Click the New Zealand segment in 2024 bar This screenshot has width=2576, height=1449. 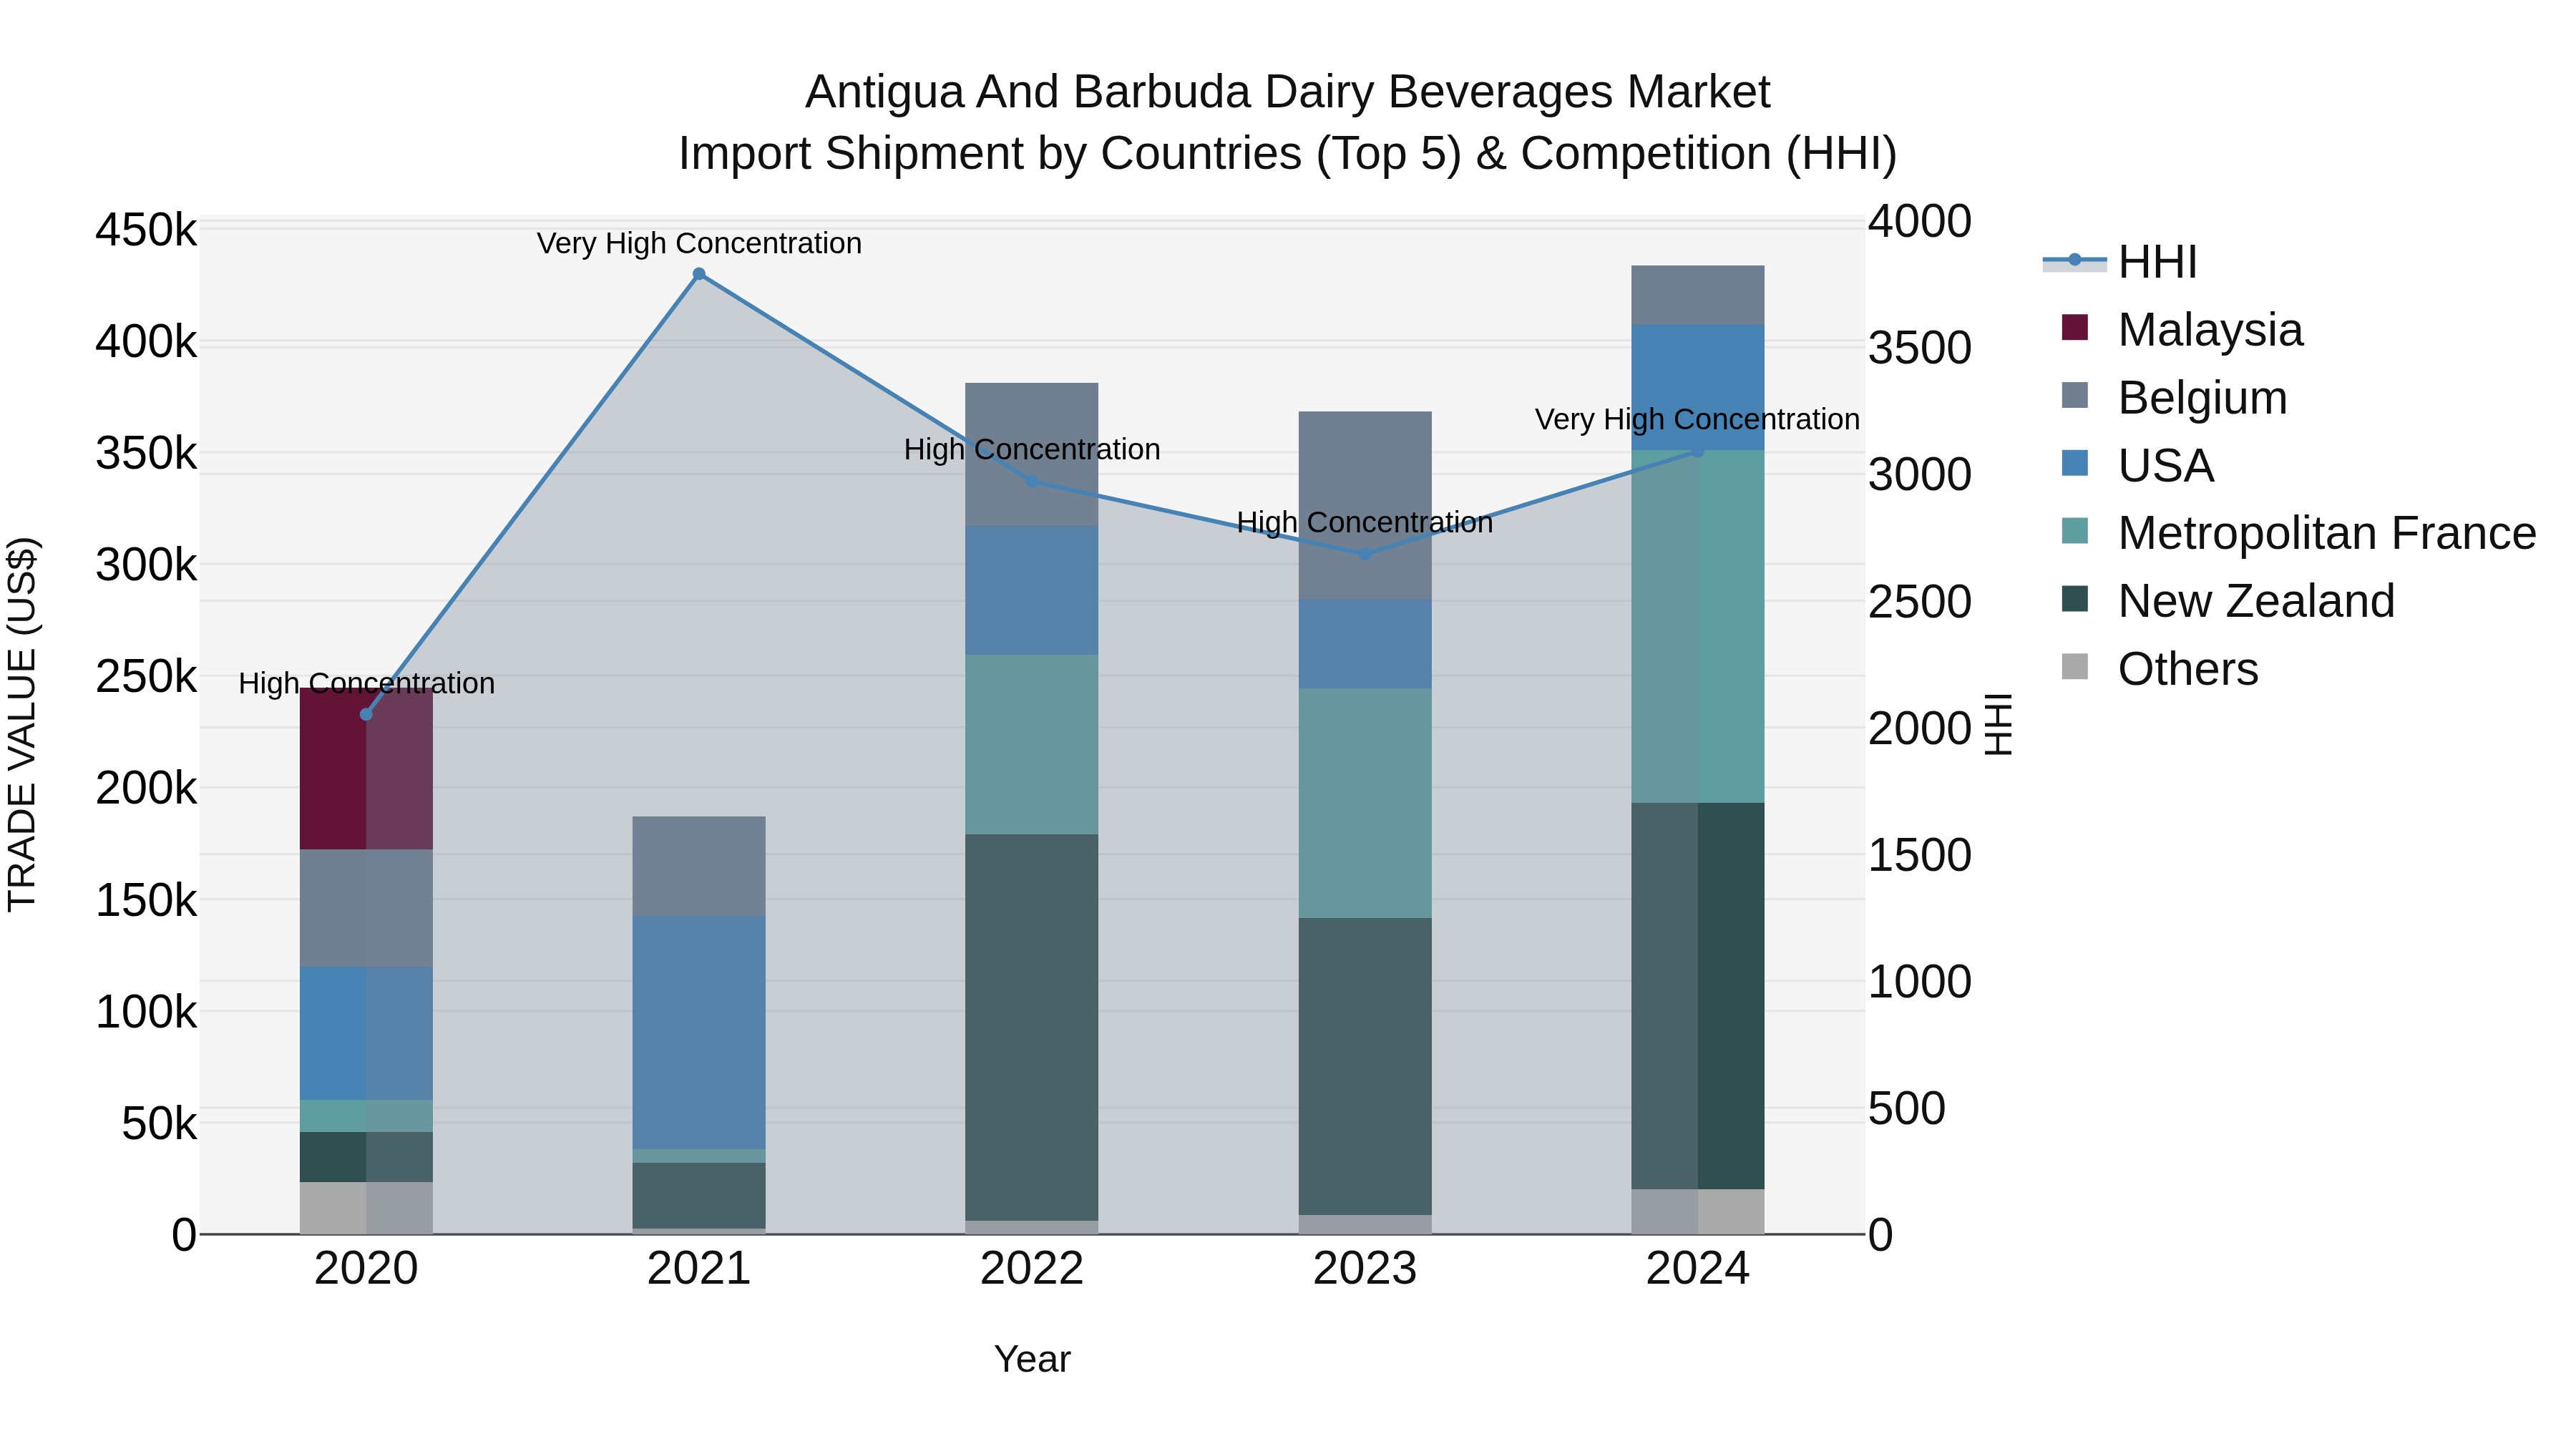[1698, 996]
